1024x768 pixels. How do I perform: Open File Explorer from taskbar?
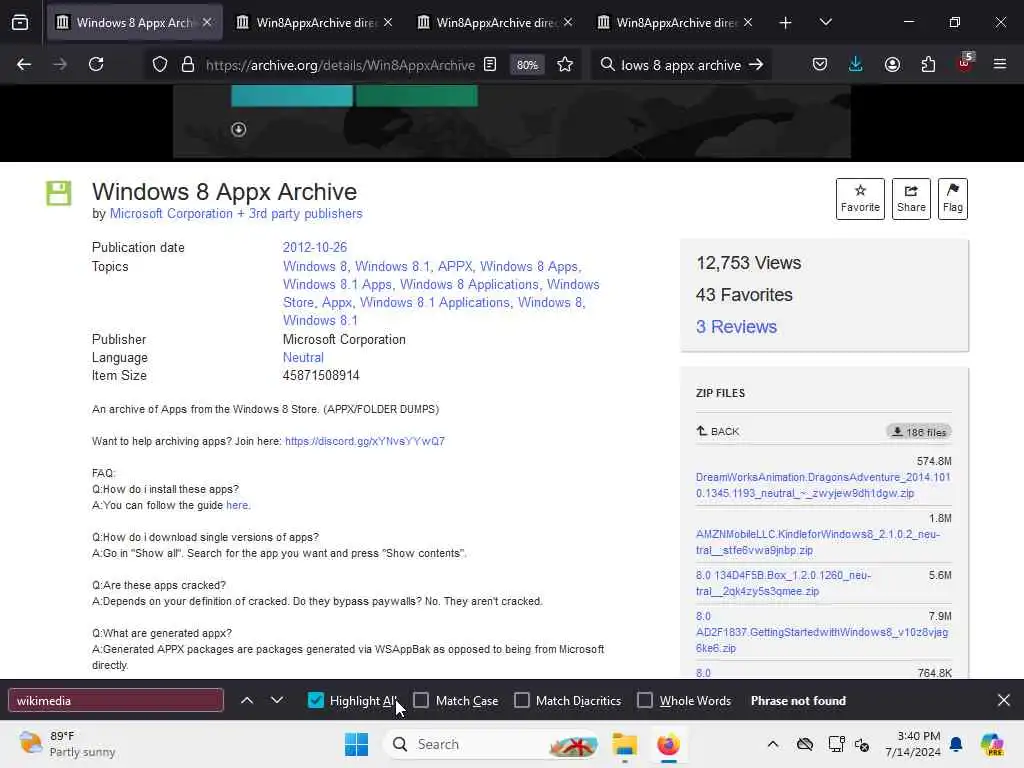pyautogui.click(x=624, y=744)
